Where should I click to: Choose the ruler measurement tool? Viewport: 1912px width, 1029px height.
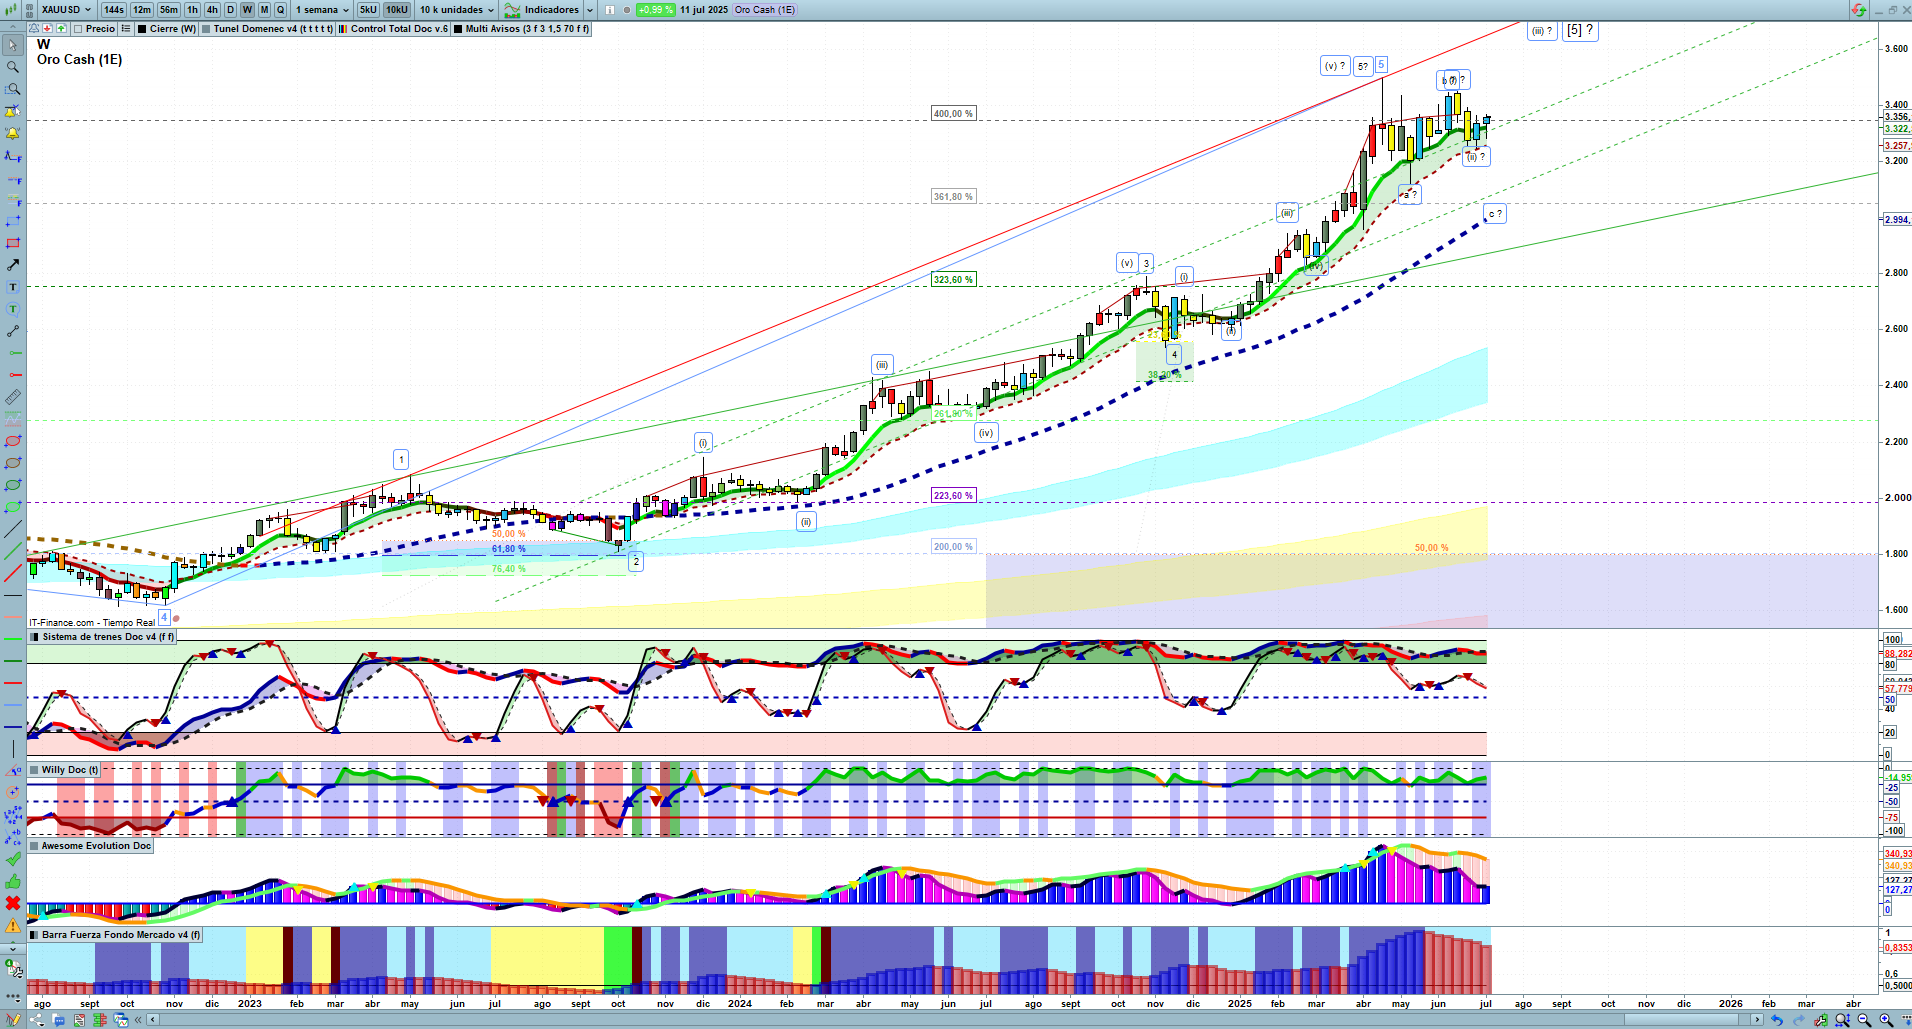[13, 397]
